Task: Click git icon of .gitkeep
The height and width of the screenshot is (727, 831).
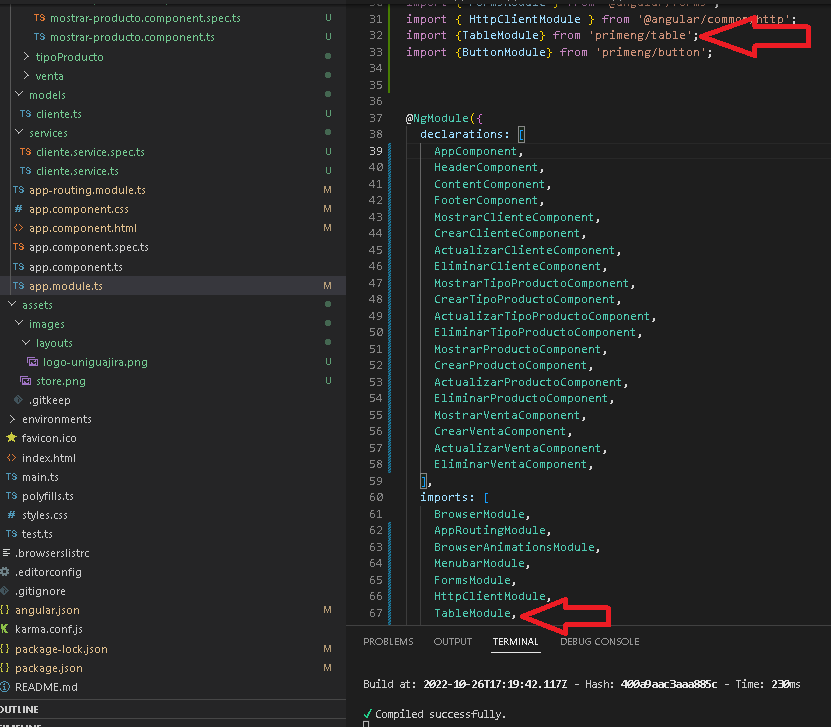Action: (19, 400)
